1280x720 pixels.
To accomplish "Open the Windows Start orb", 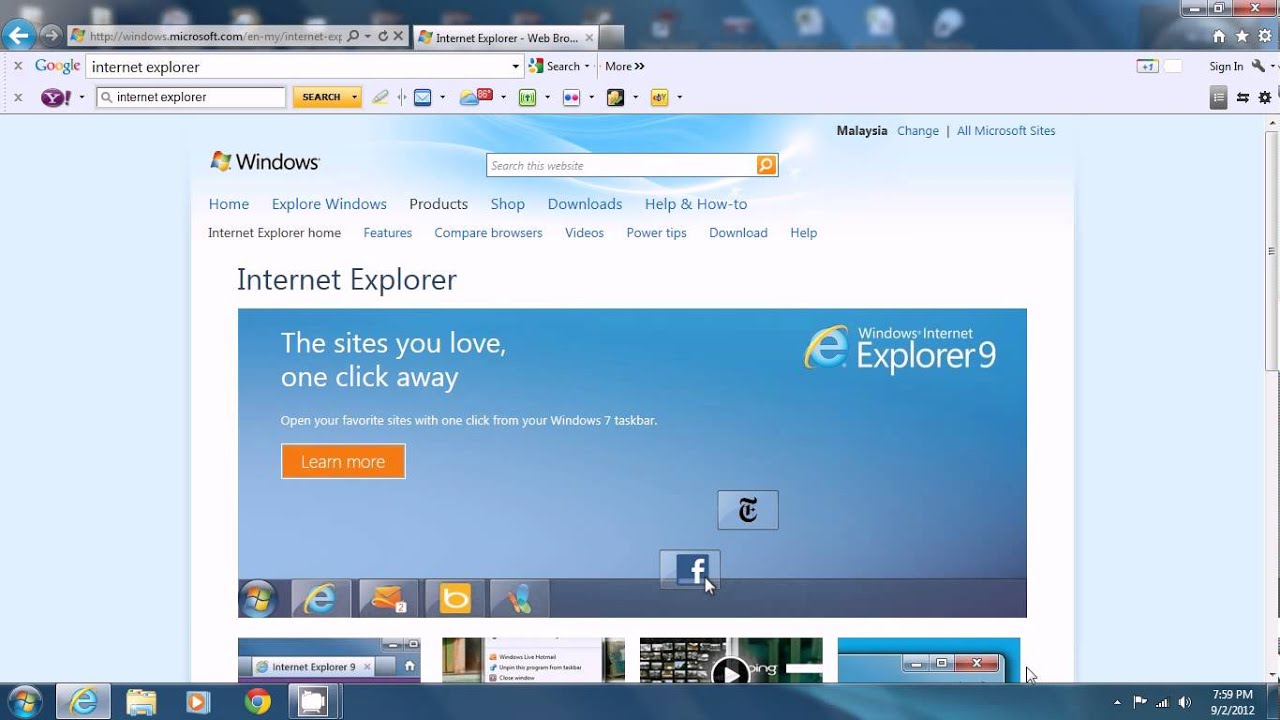I will tap(25, 701).
